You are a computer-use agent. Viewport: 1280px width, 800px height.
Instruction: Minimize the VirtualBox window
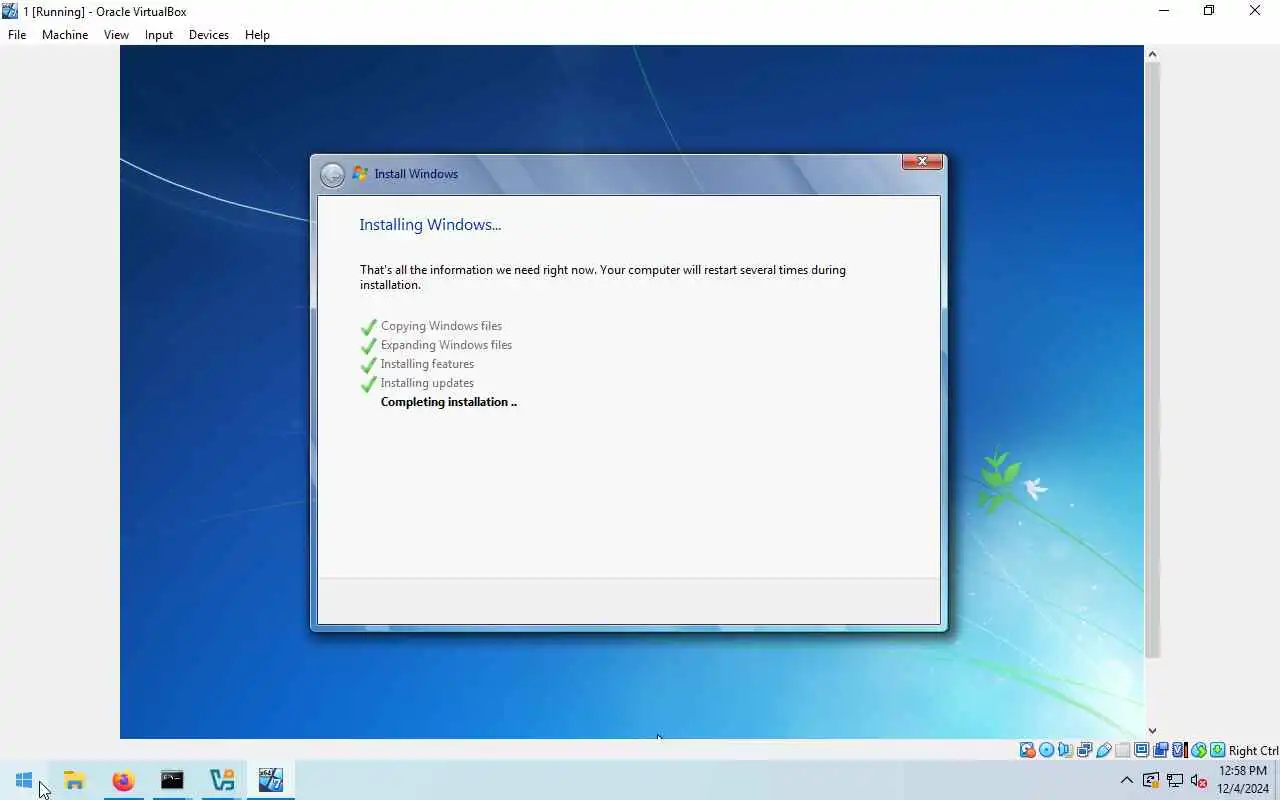click(1164, 11)
